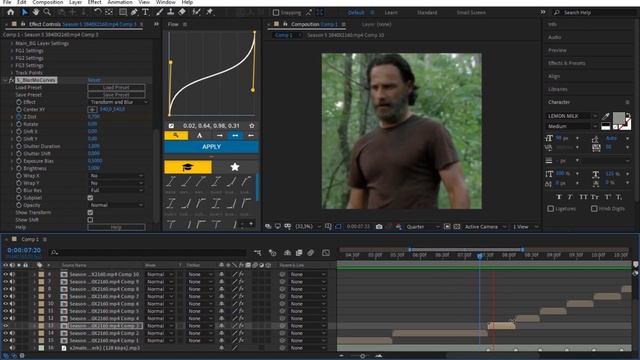
Task: Expand FG1 Settings group
Action: click(x=12, y=51)
